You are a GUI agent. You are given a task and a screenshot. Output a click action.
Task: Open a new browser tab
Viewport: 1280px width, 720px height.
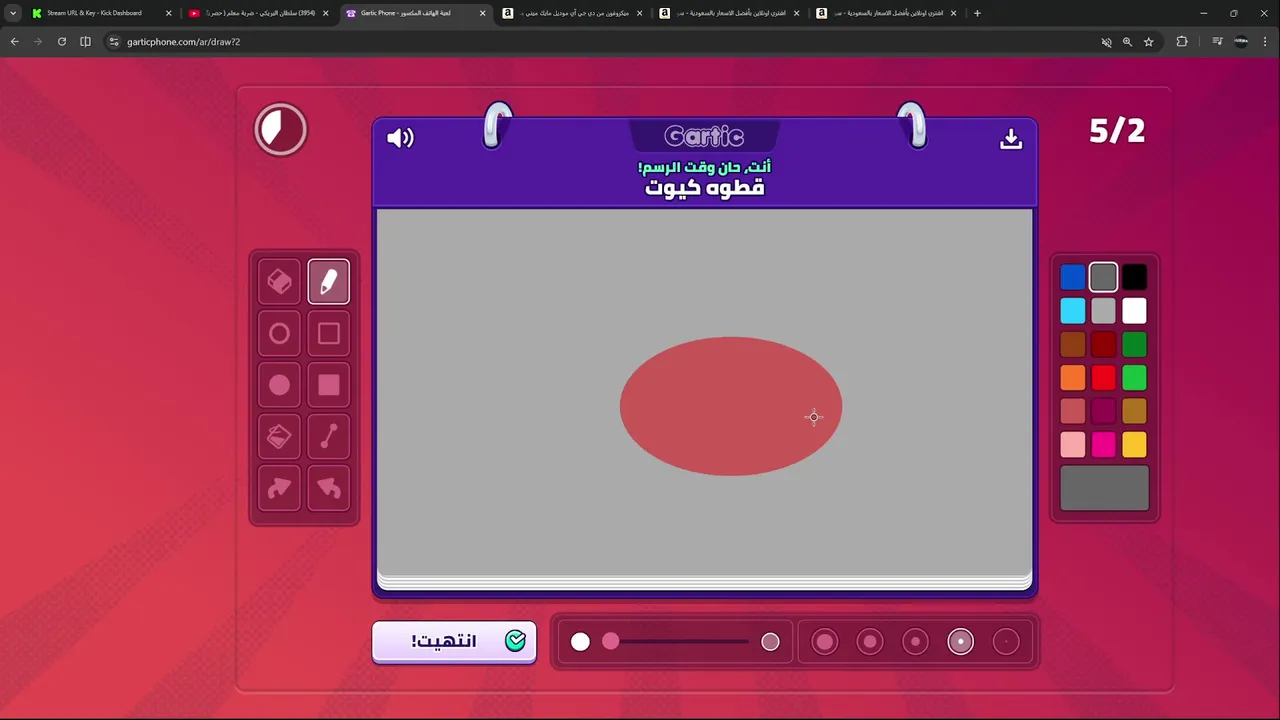click(x=977, y=13)
